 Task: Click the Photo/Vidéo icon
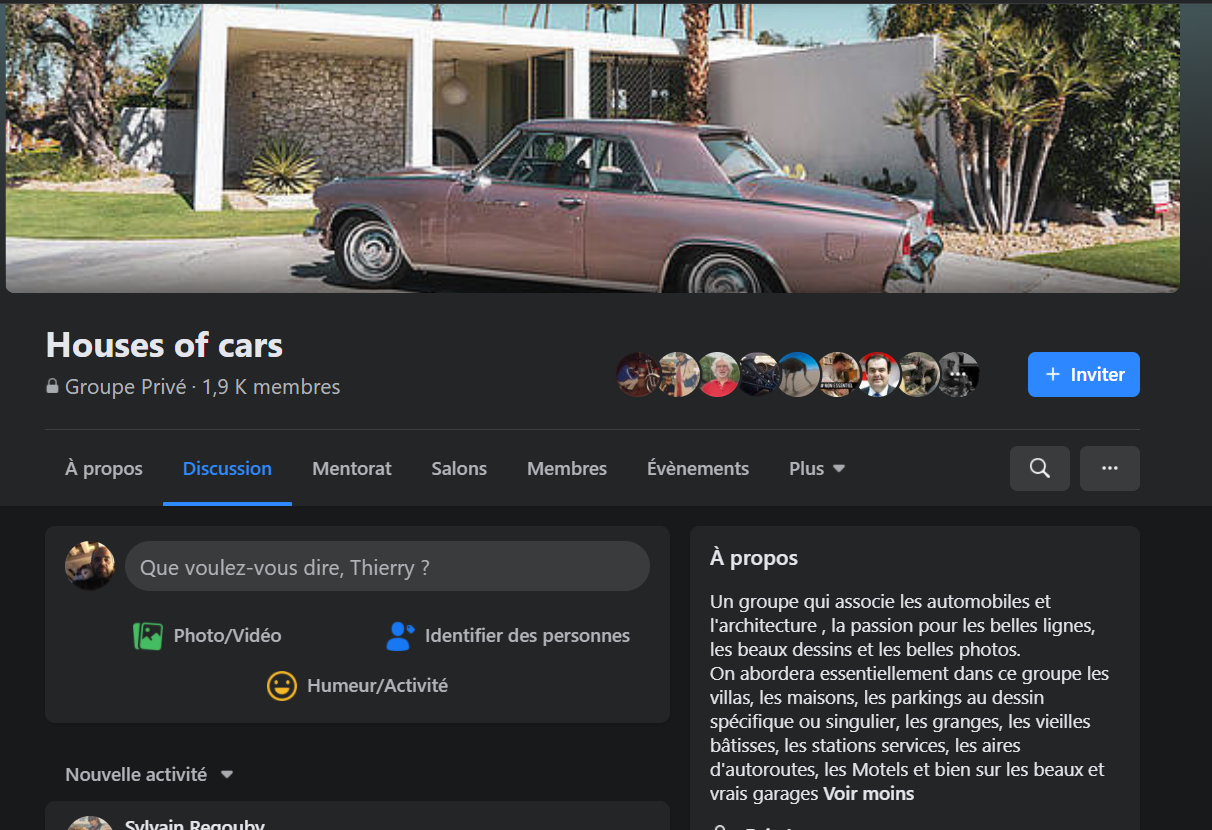click(x=148, y=636)
